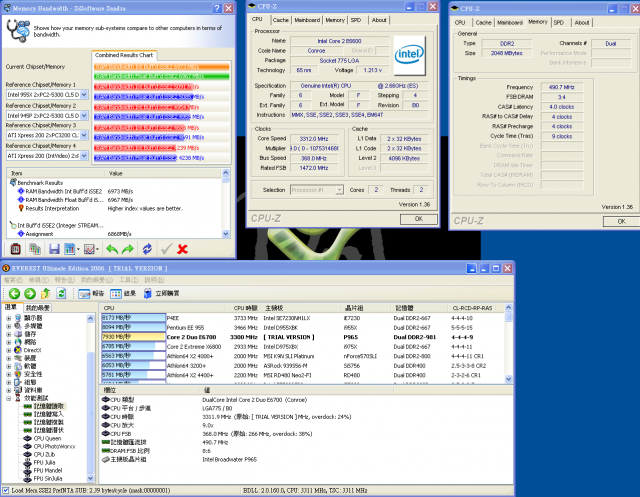
Task: Switch to About tab in CPU-Z CPU window
Action: tap(379, 20)
